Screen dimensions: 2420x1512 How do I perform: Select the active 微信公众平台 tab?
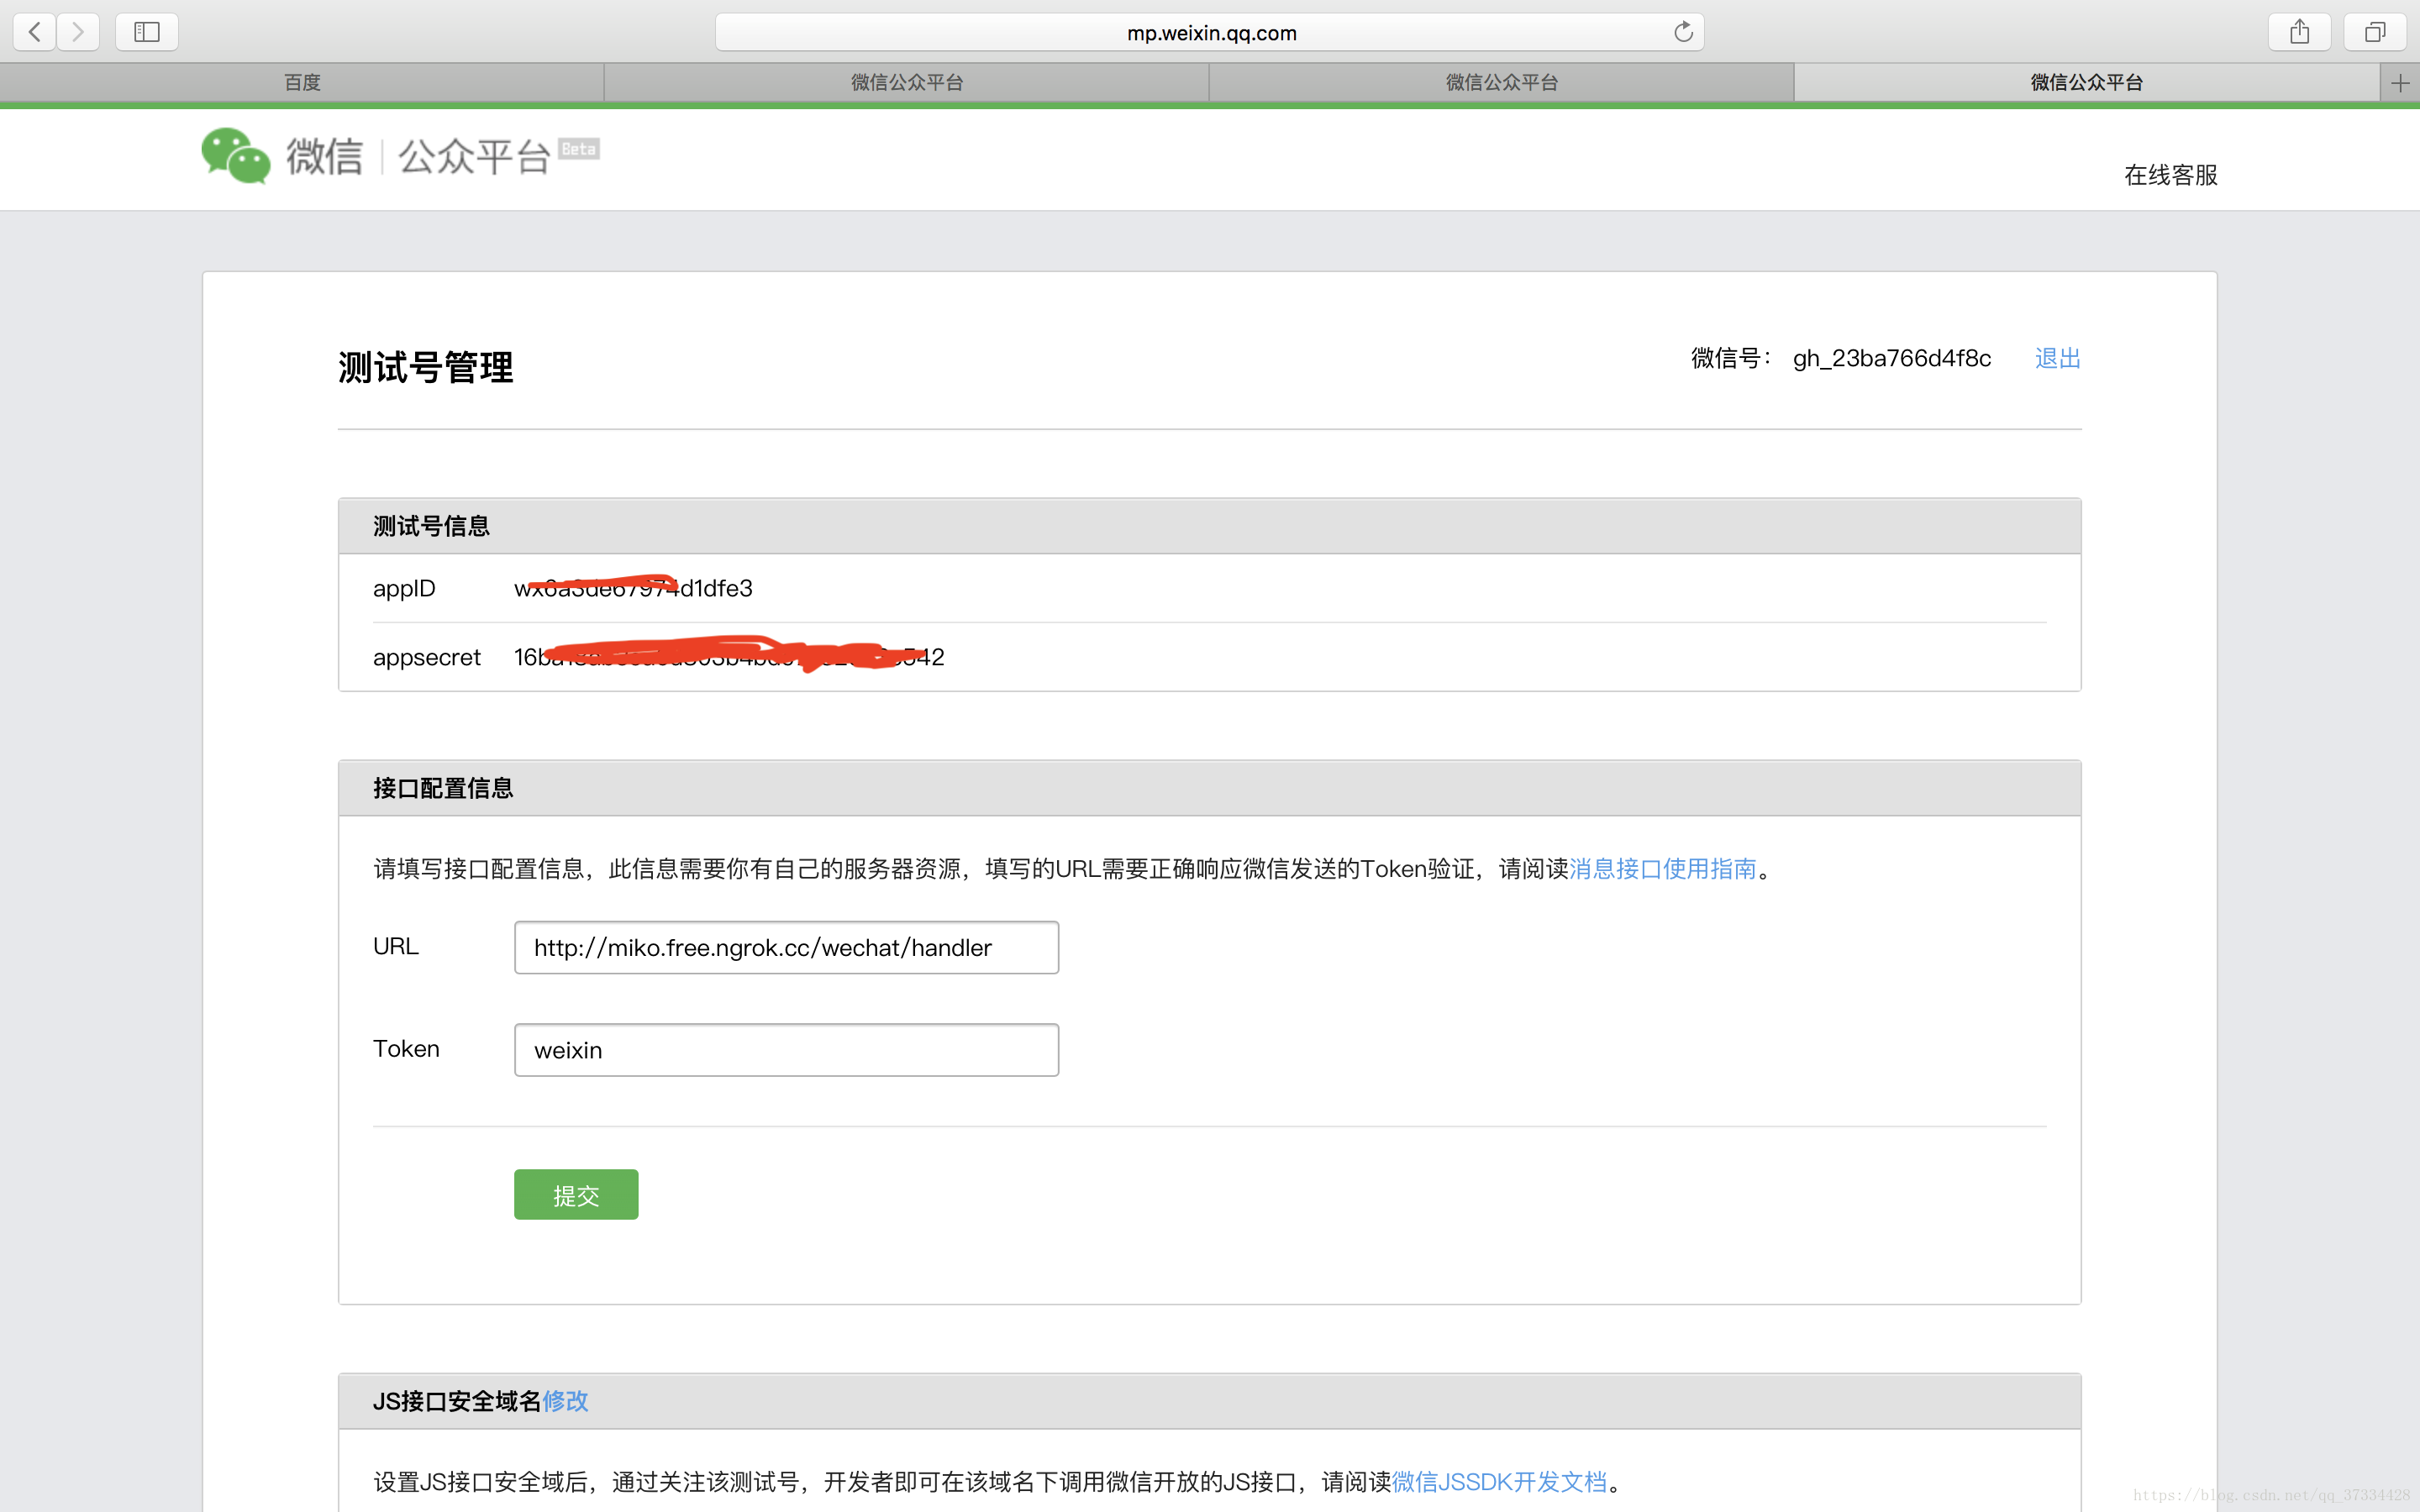(2087, 83)
